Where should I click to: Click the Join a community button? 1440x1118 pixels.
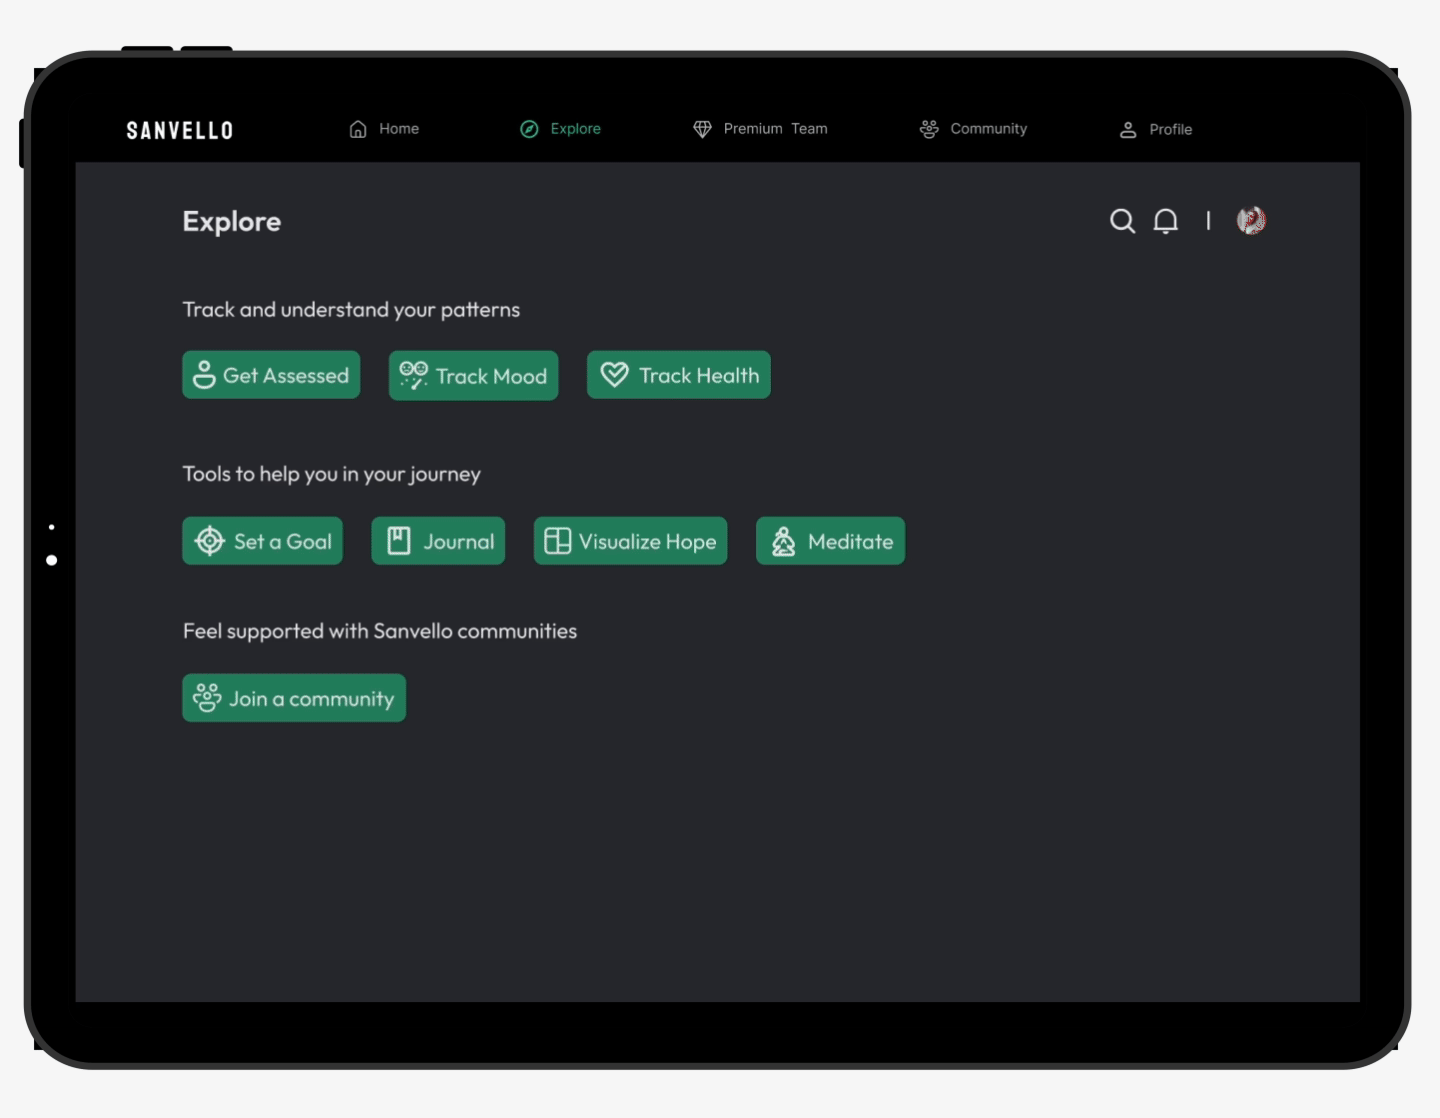click(293, 698)
